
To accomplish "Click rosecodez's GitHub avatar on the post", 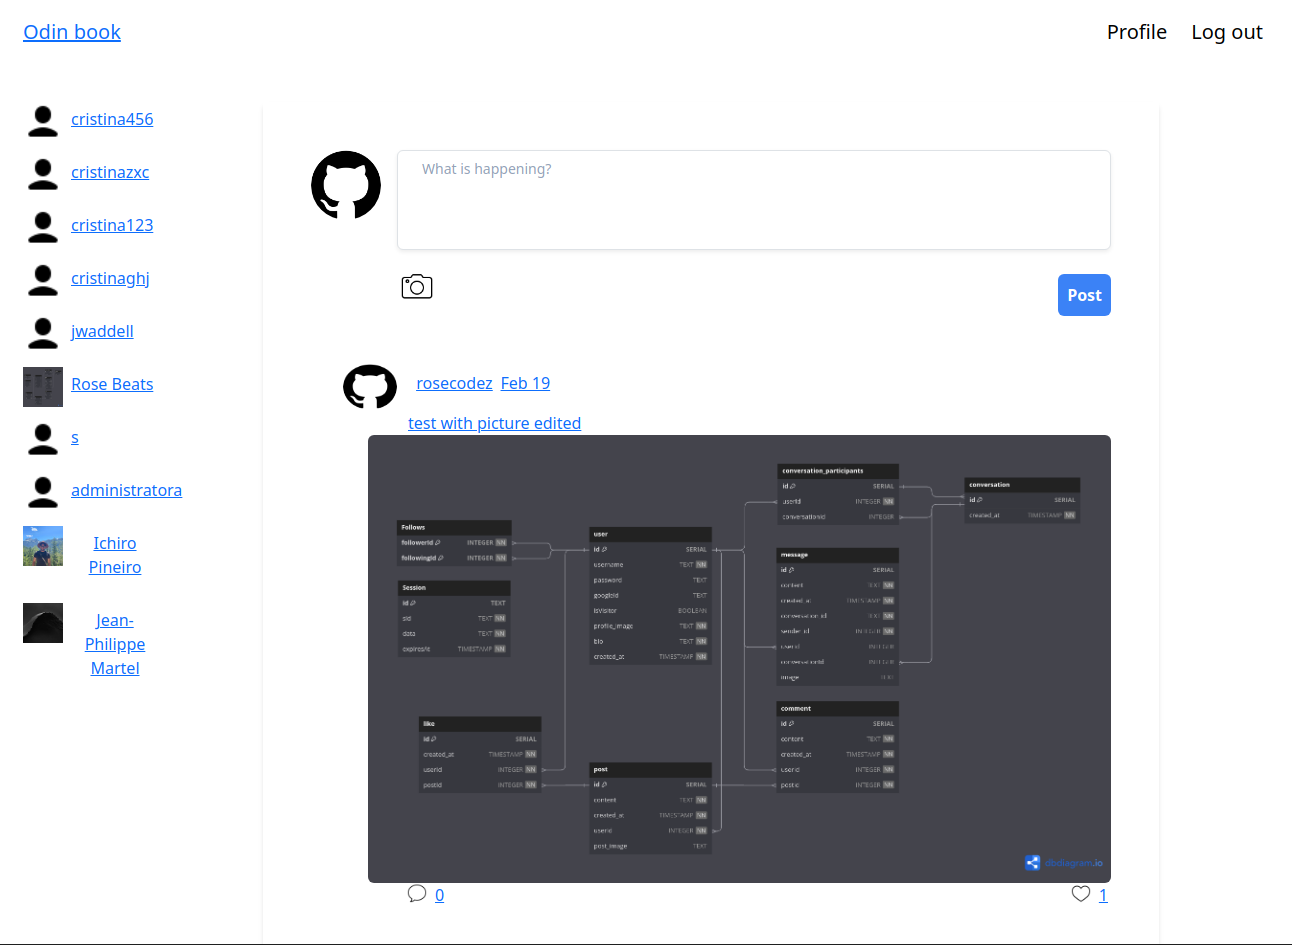I will coord(370,386).
